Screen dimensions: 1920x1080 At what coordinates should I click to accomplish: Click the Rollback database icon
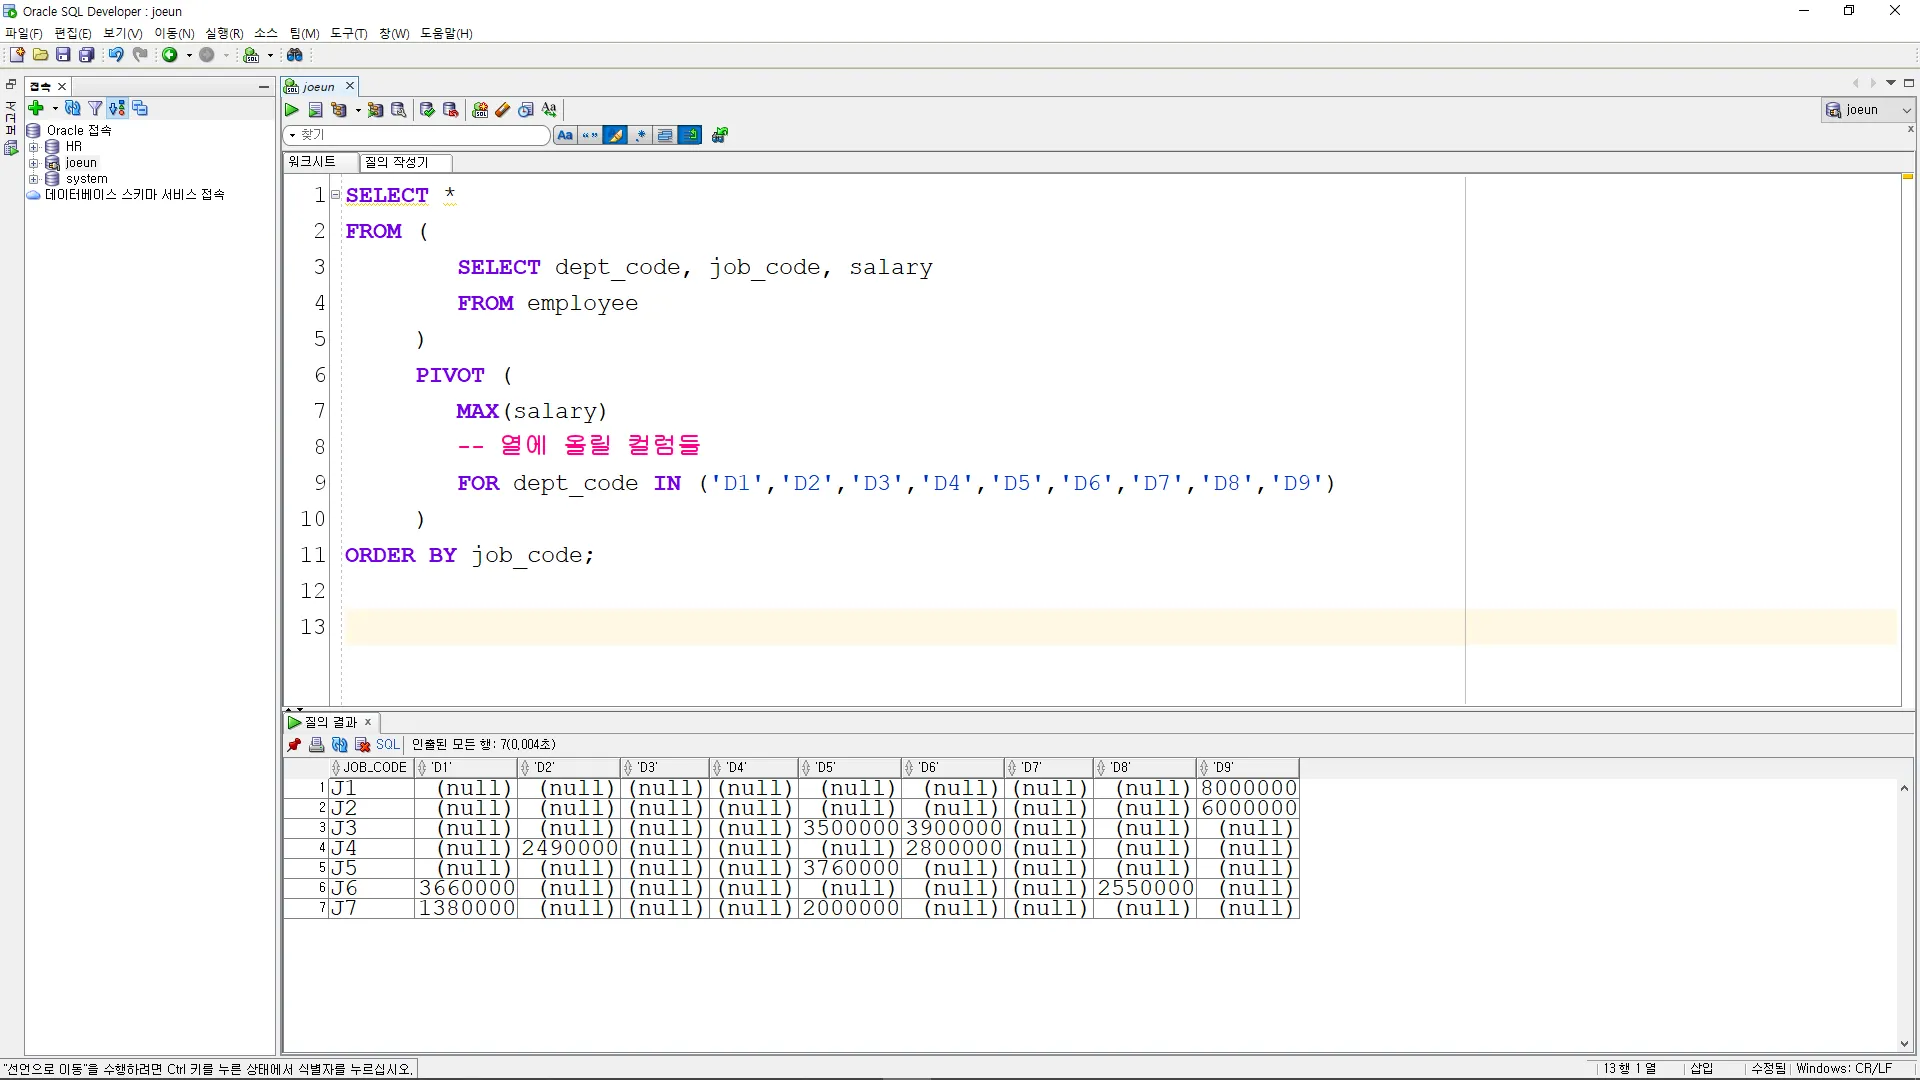point(451,110)
